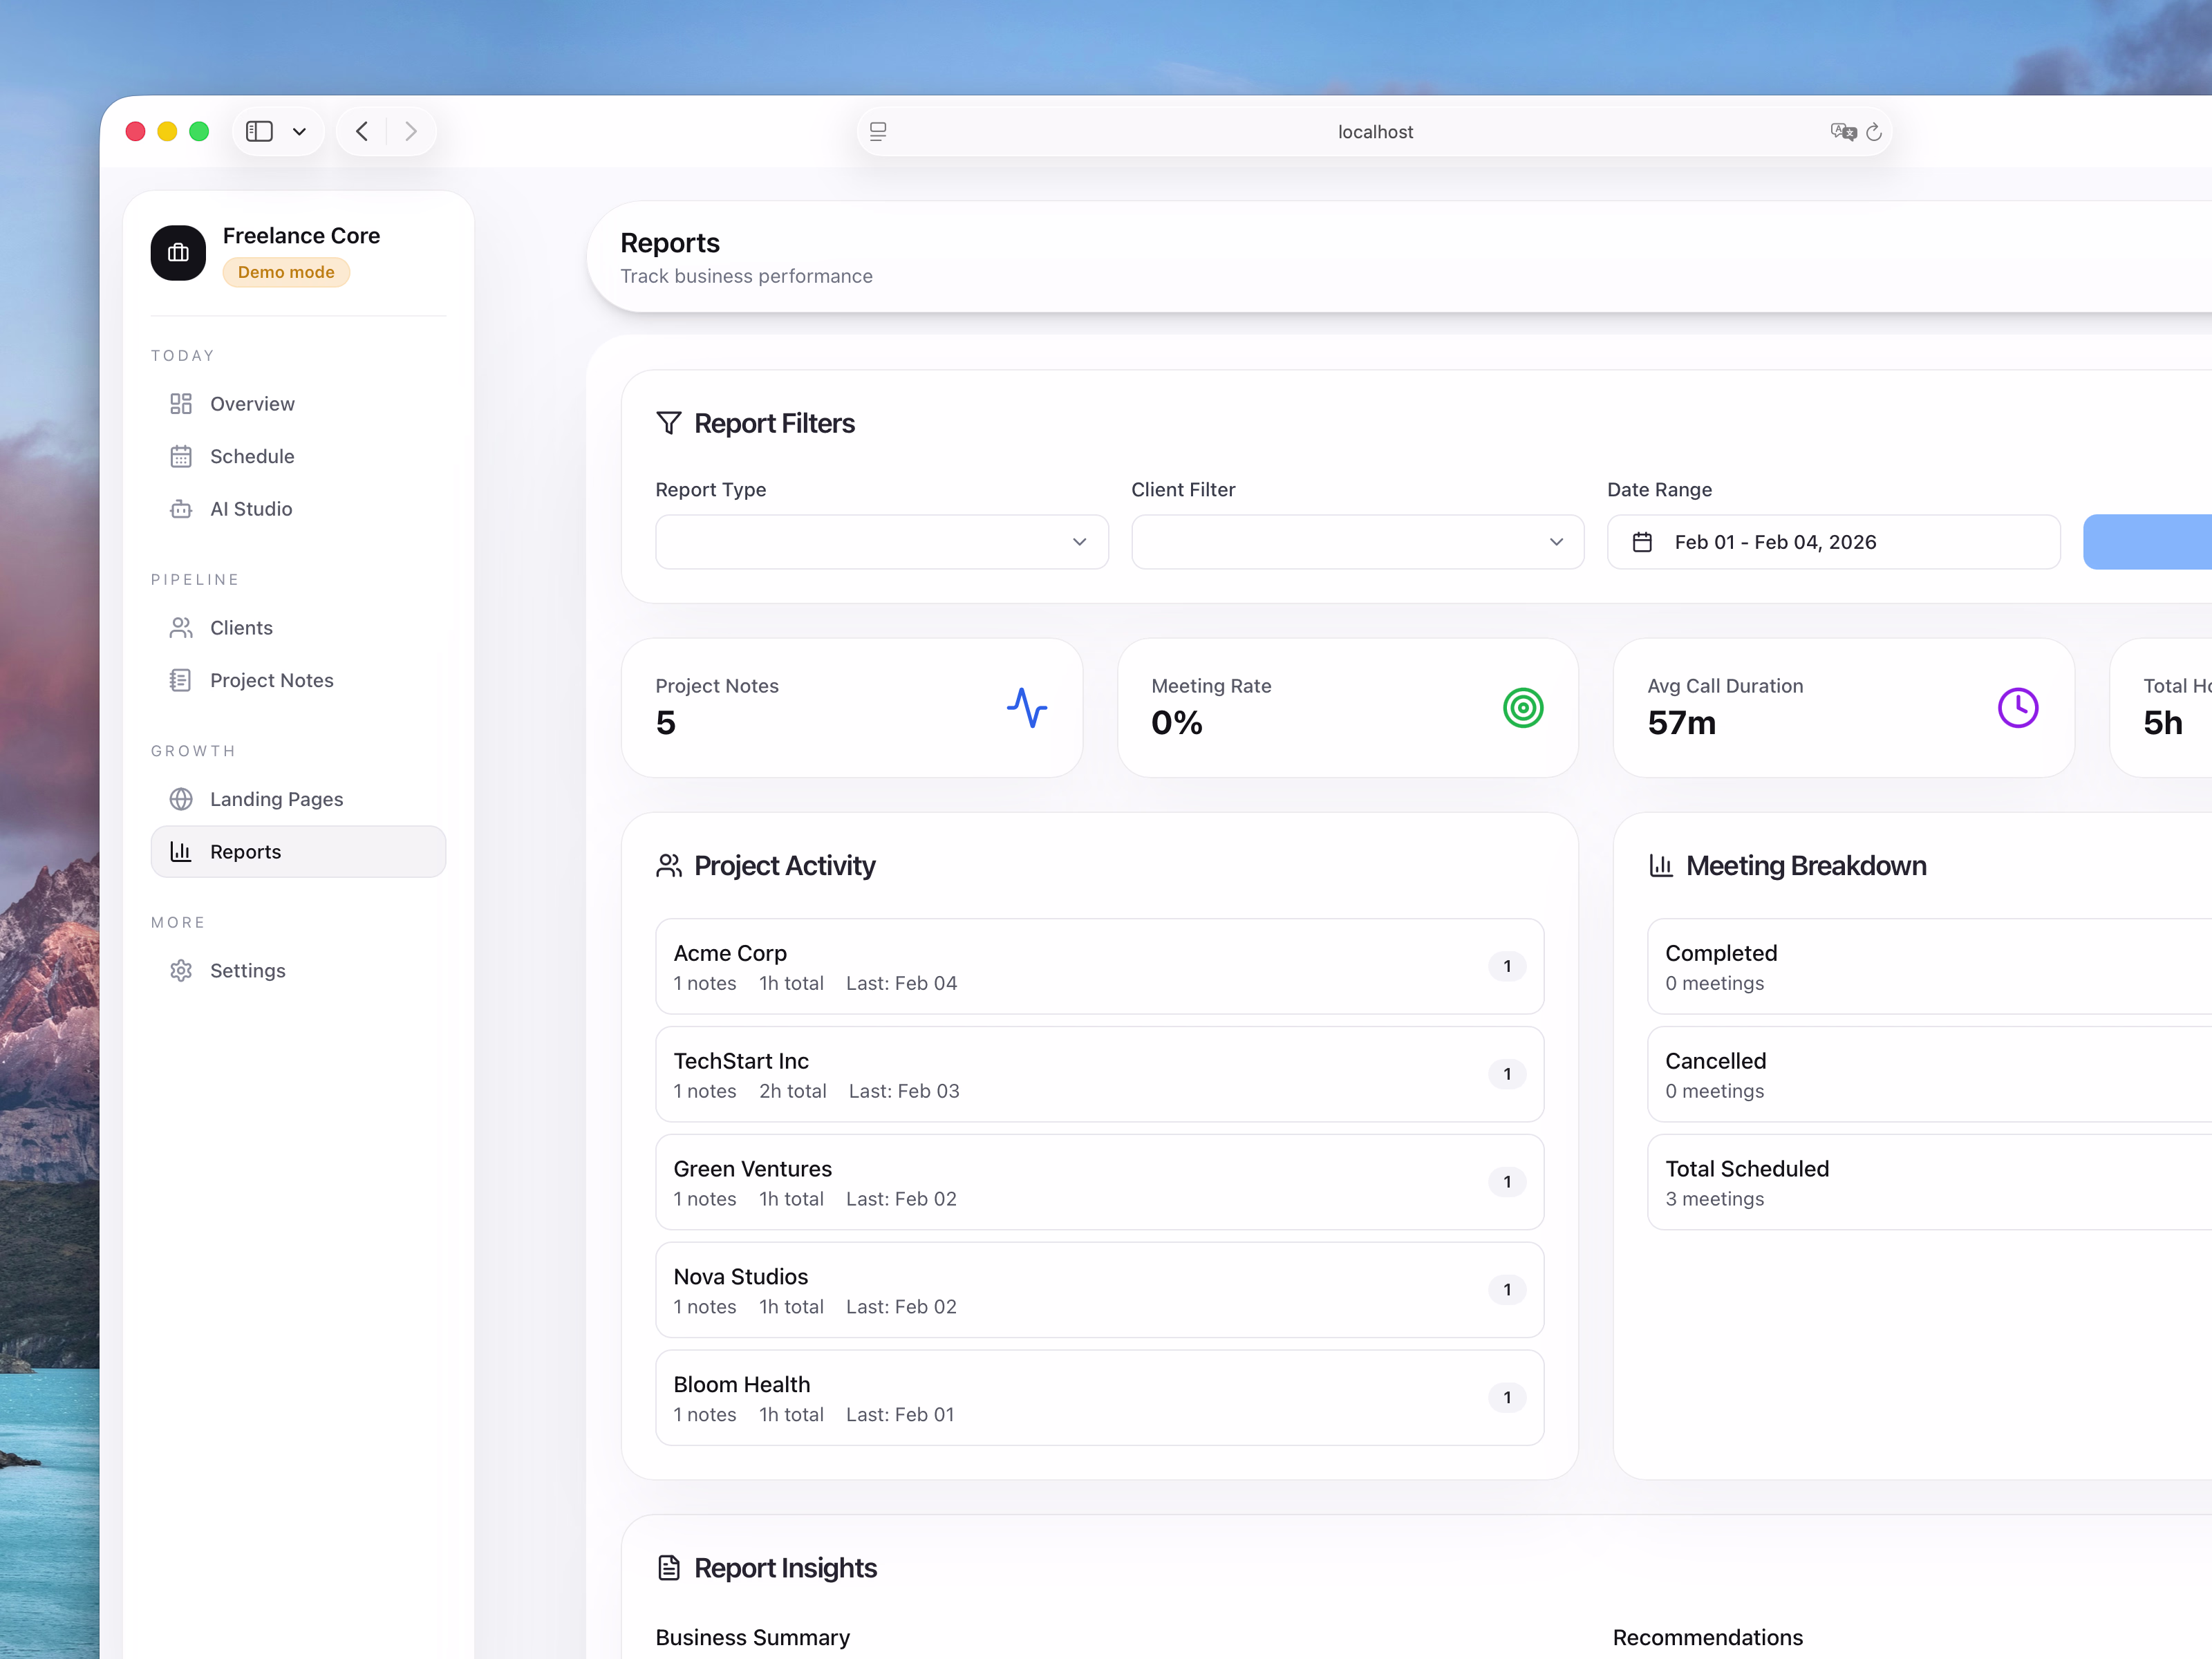Go back using browser back arrow

[362, 131]
